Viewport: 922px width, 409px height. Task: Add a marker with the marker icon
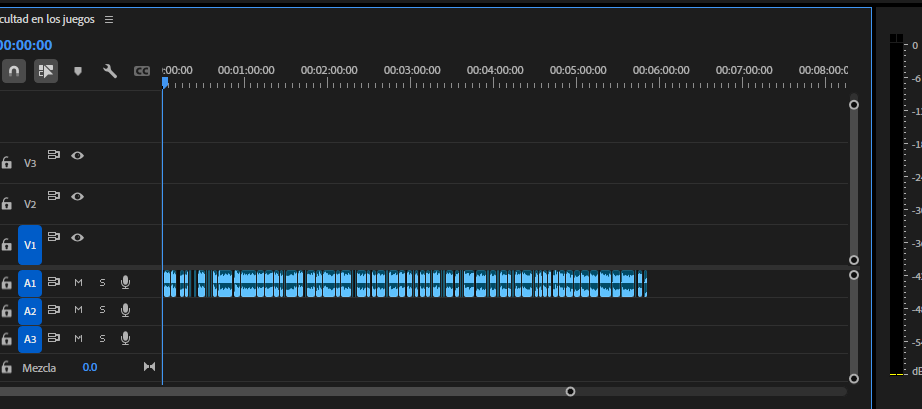78,71
